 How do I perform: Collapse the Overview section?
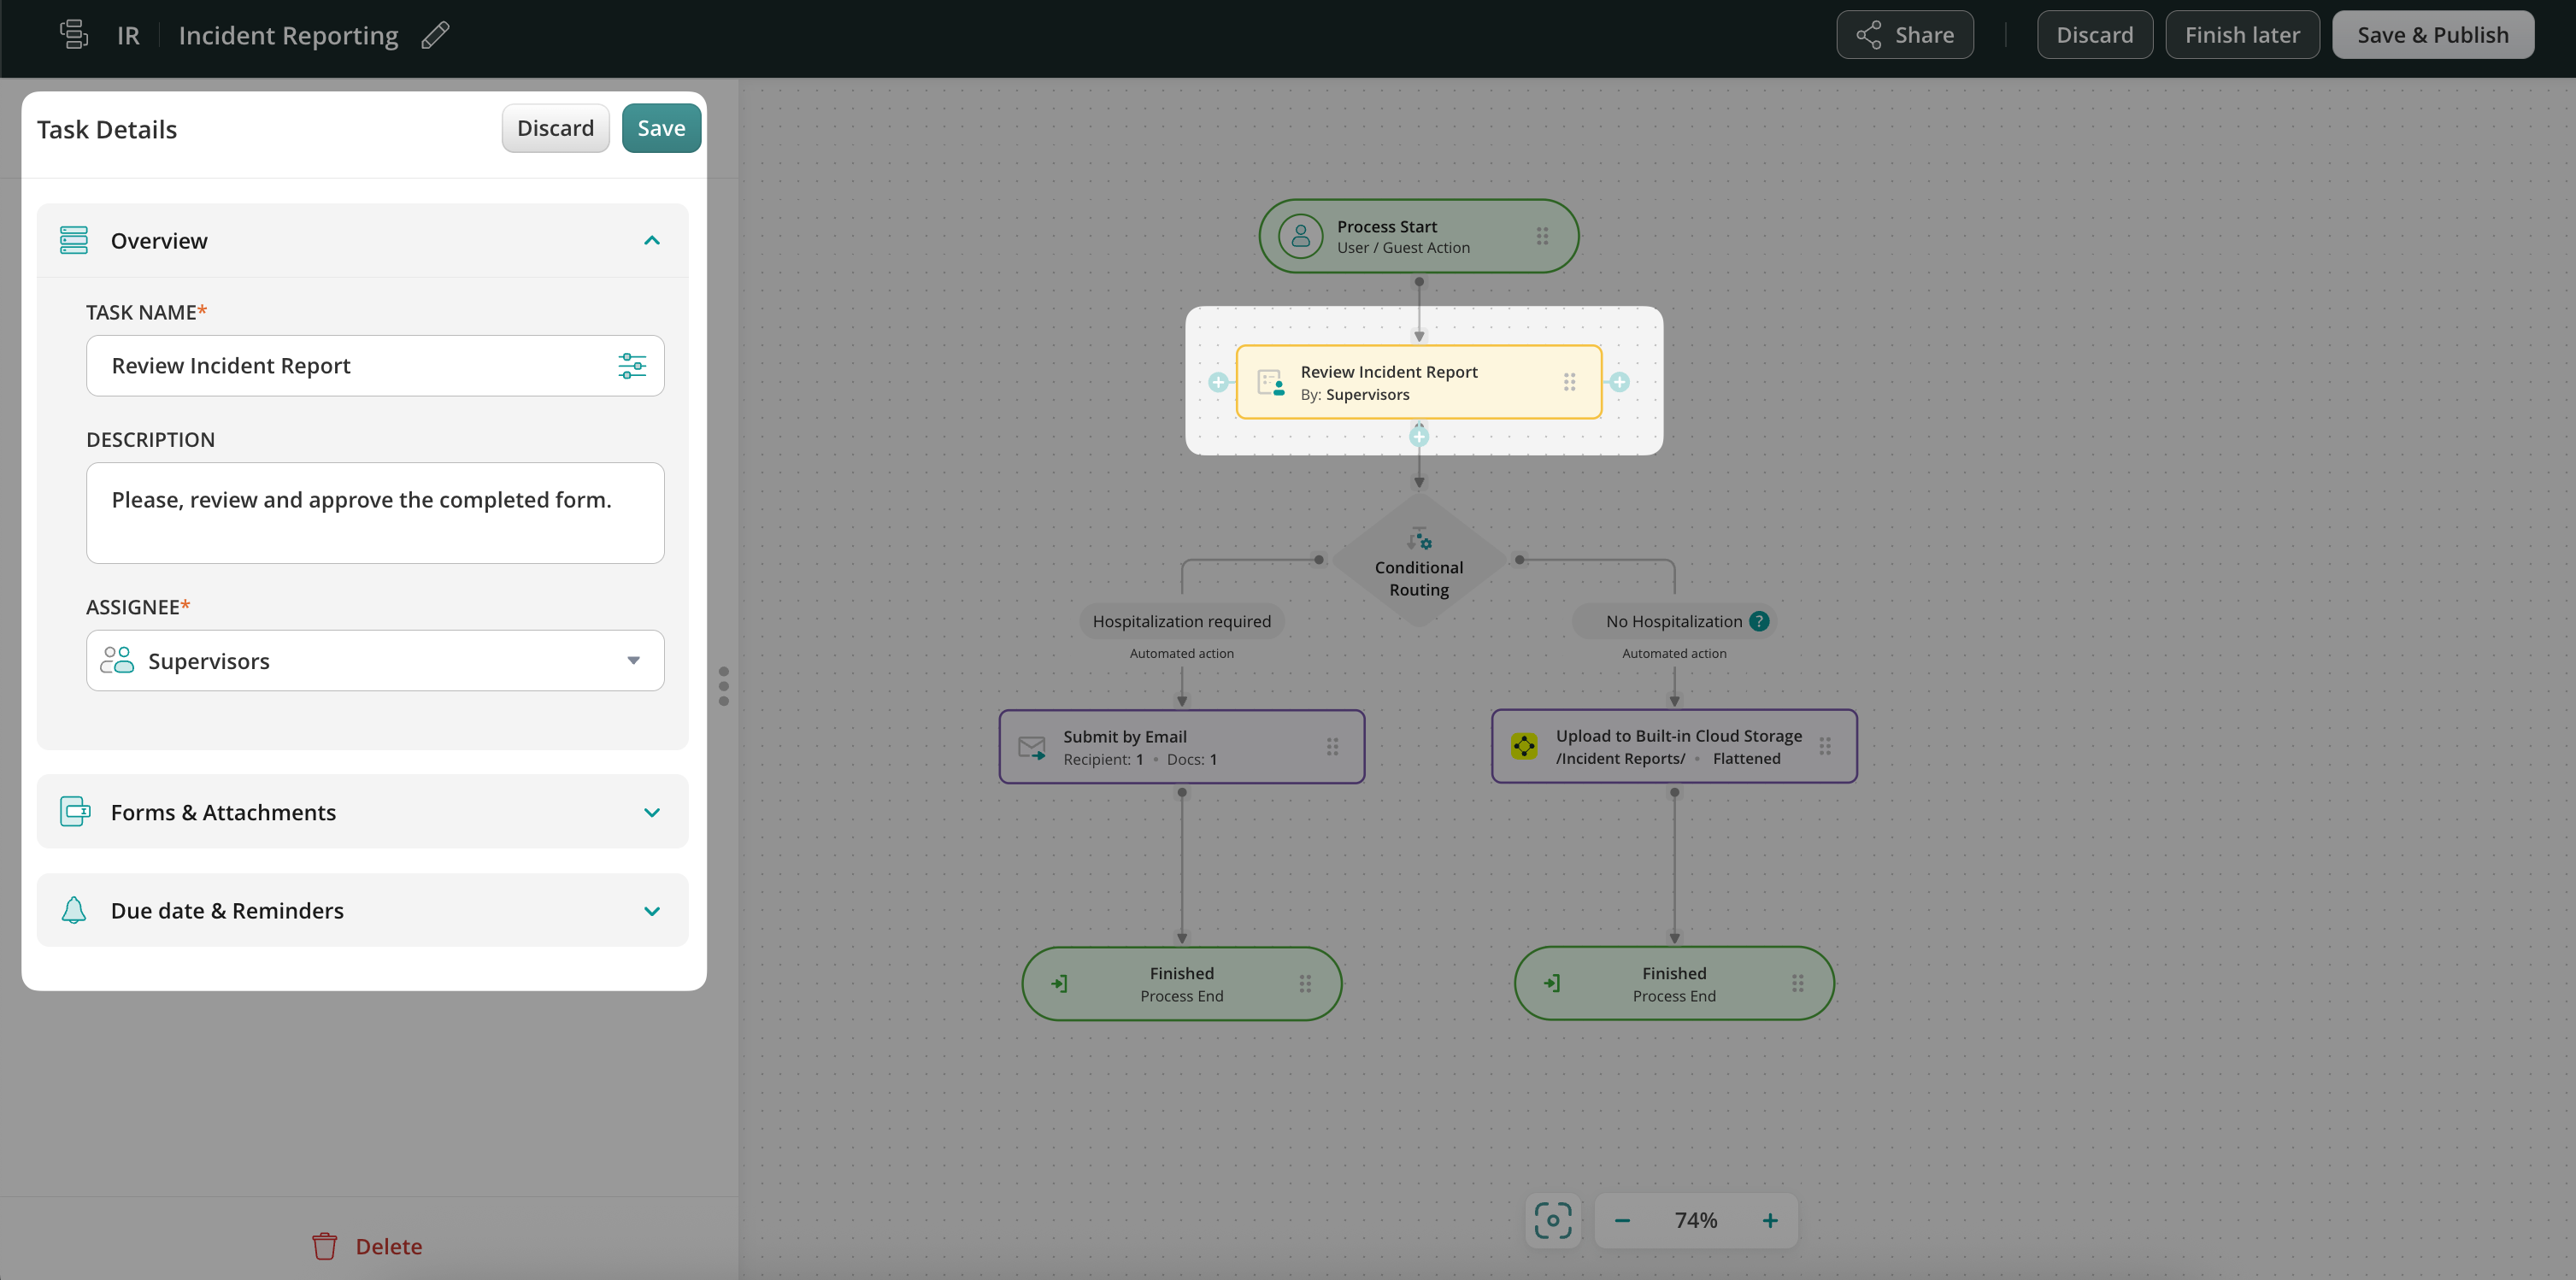tap(652, 241)
